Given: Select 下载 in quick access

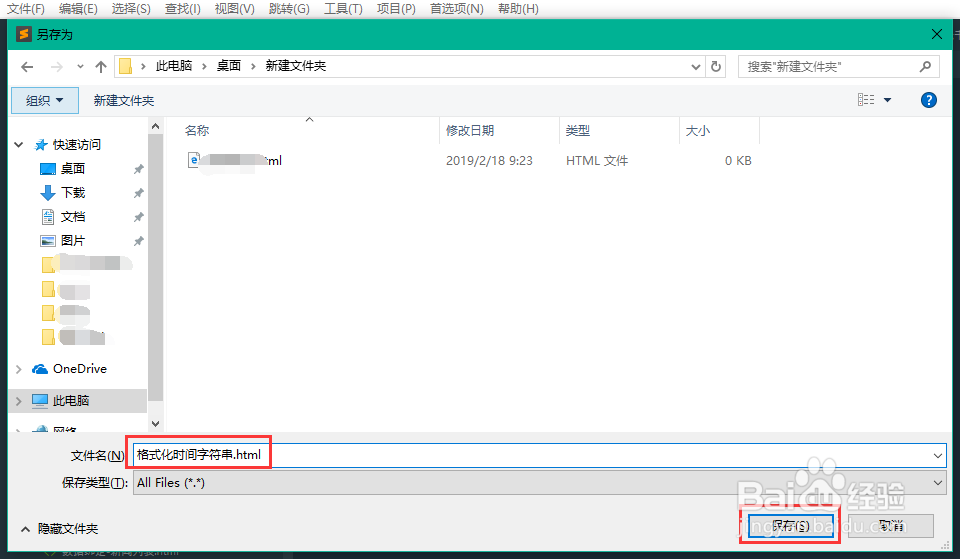Looking at the screenshot, I should pyautogui.click(x=73, y=193).
